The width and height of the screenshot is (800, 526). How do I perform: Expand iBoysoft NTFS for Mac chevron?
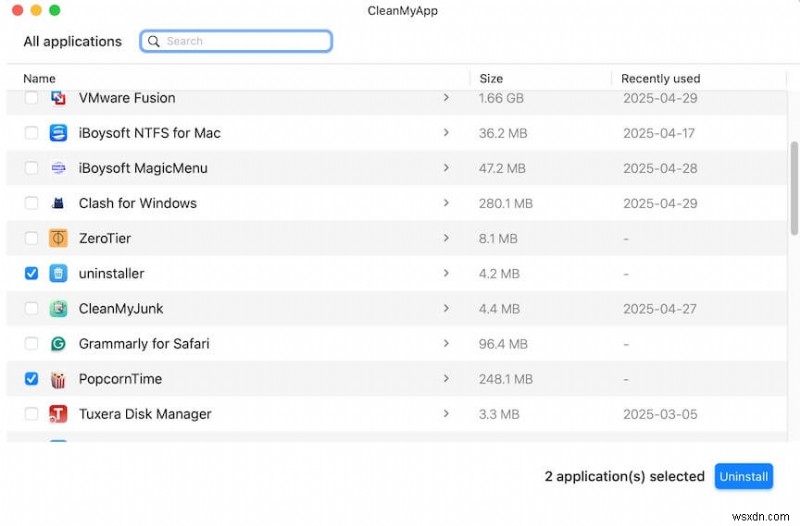click(446, 133)
